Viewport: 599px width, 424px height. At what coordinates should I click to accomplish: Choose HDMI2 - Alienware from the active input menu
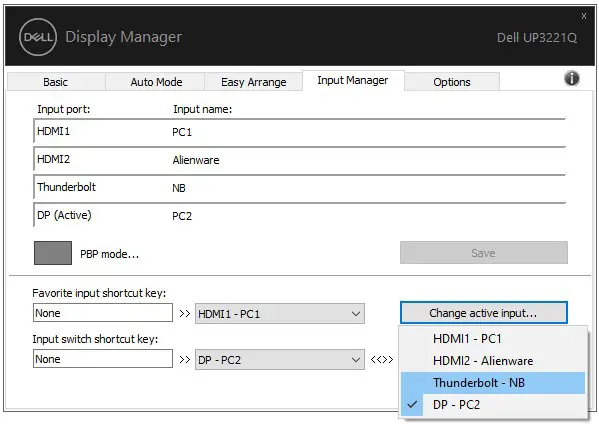tap(493, 361)
